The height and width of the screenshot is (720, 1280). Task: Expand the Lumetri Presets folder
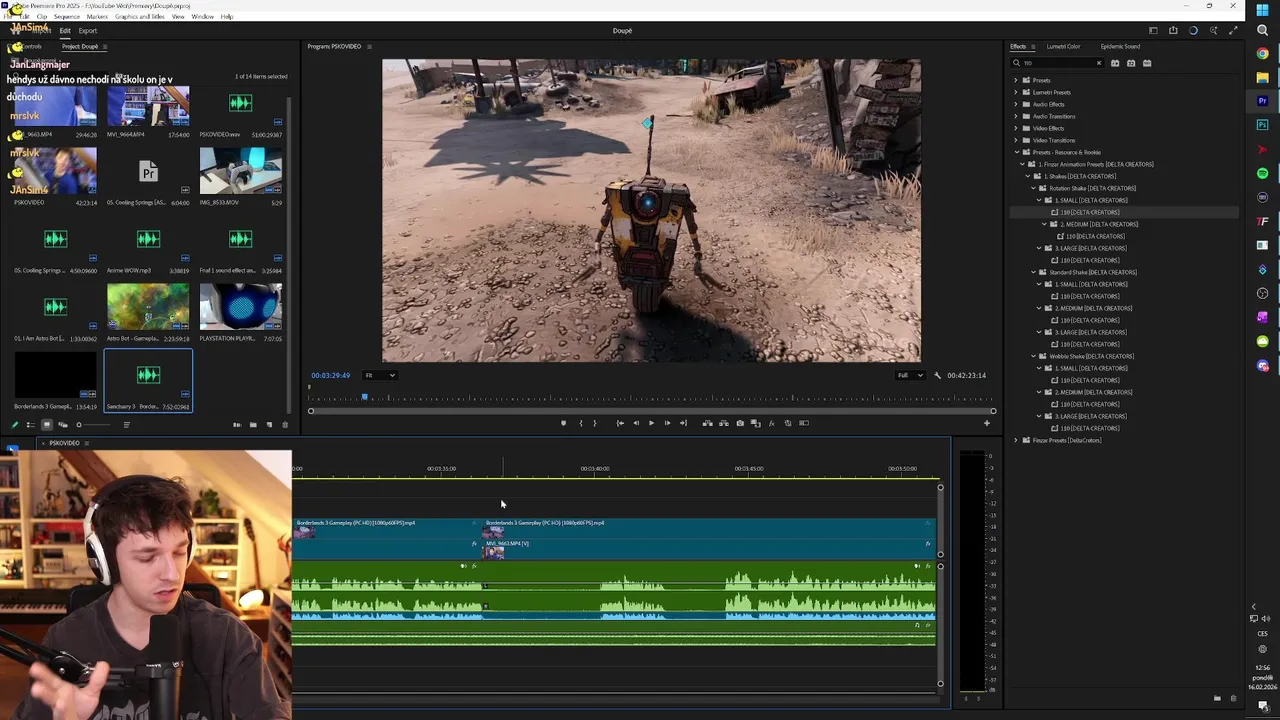[x=1016, y=92]
